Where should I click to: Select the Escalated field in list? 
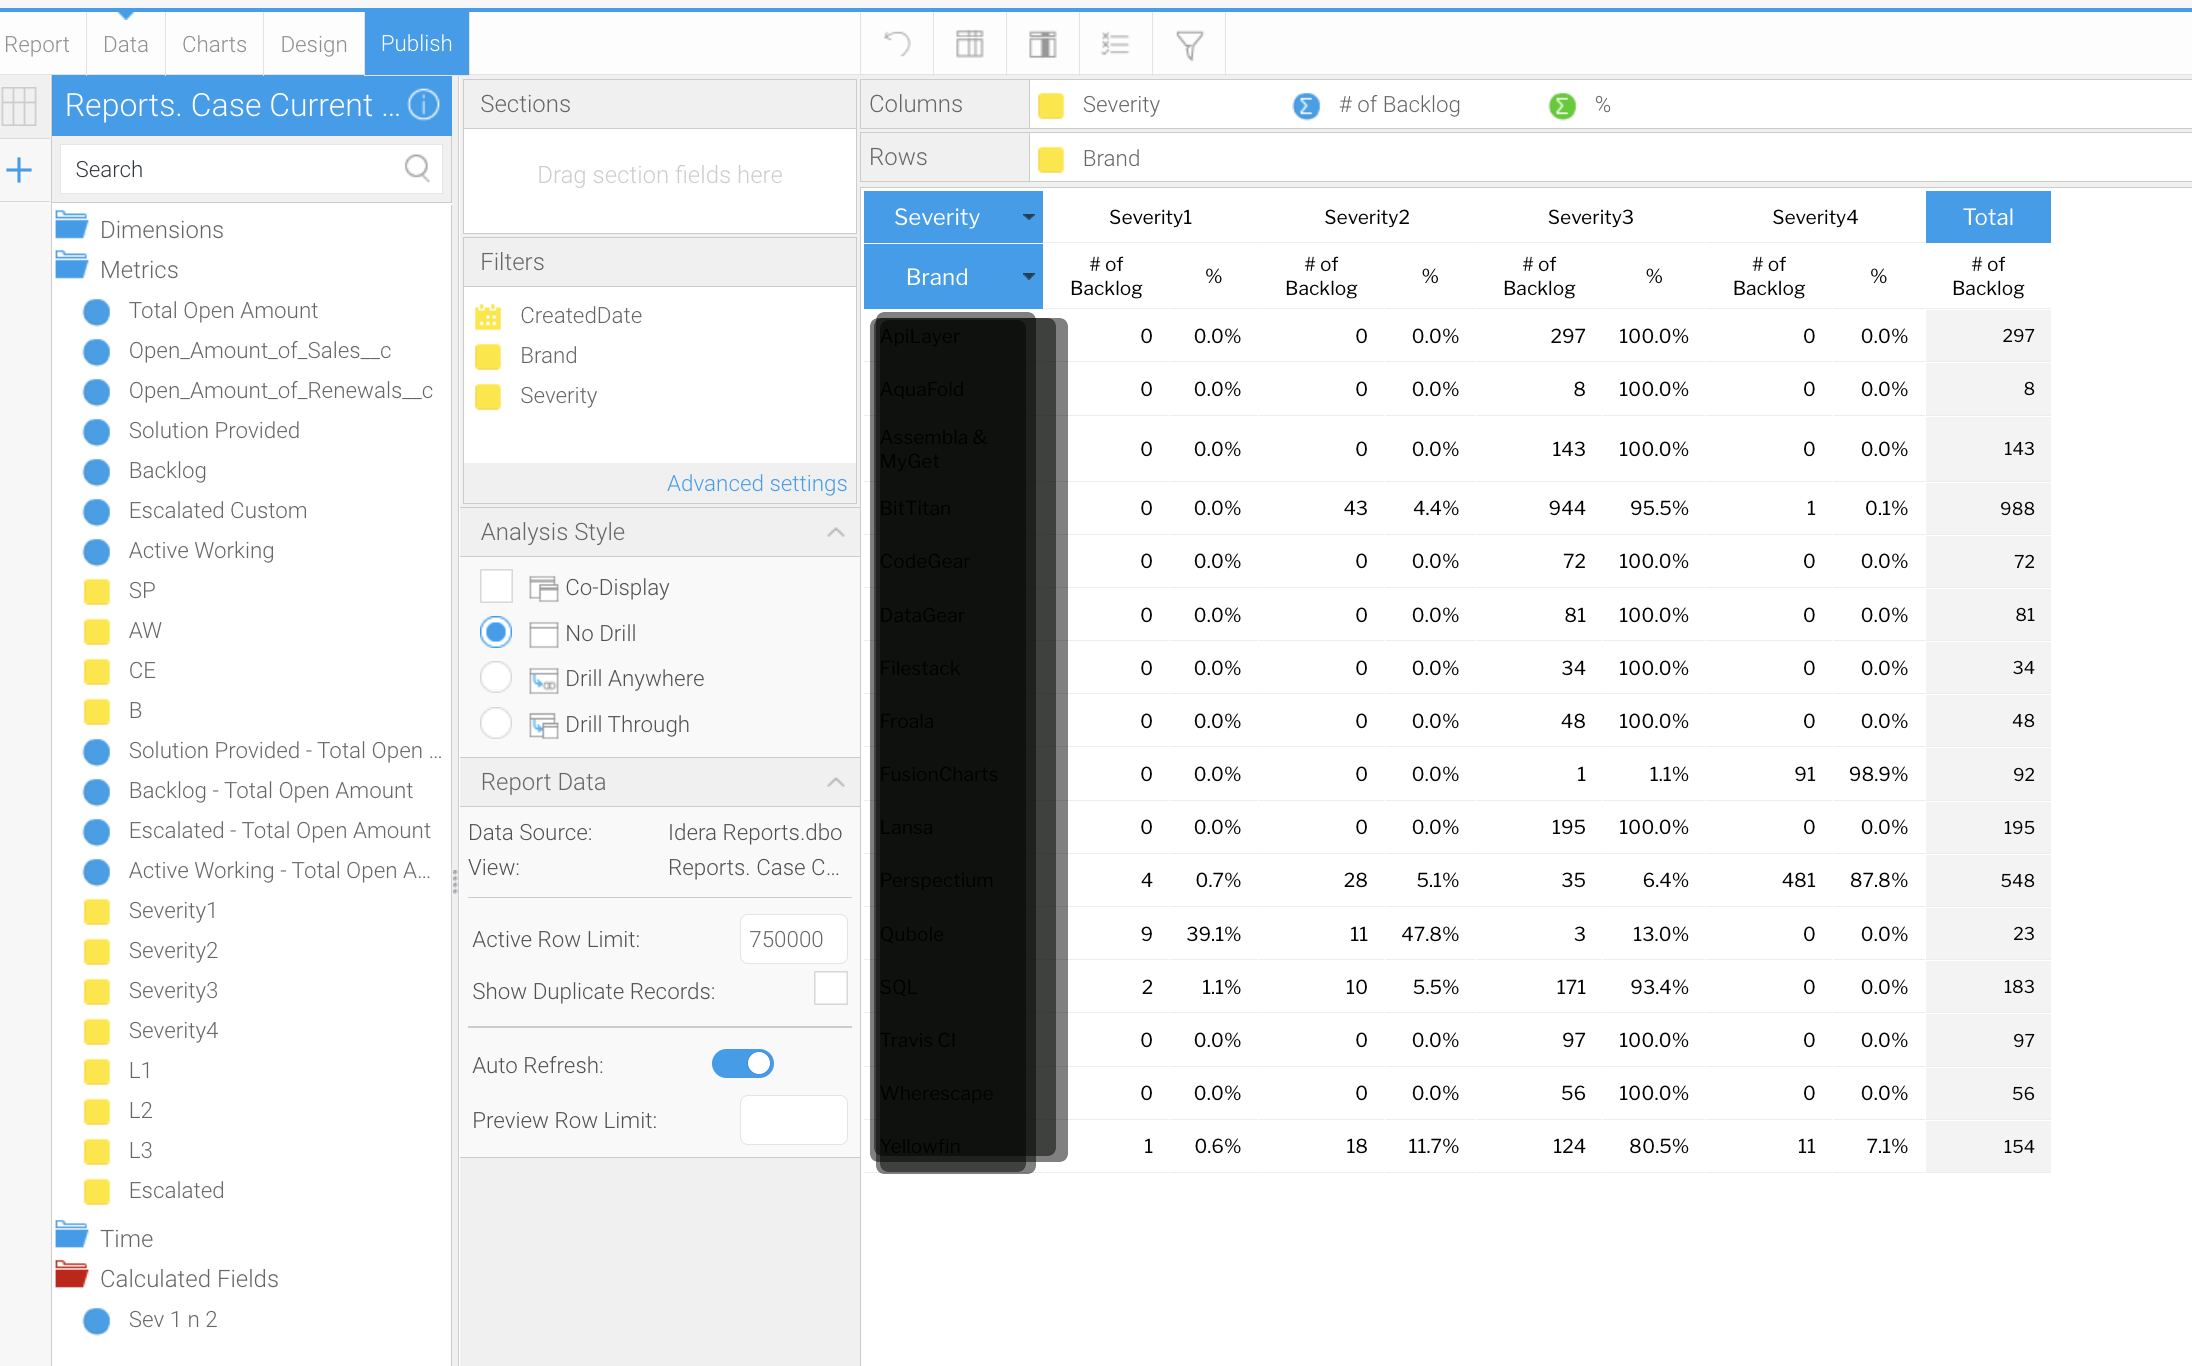(176, 1191)
